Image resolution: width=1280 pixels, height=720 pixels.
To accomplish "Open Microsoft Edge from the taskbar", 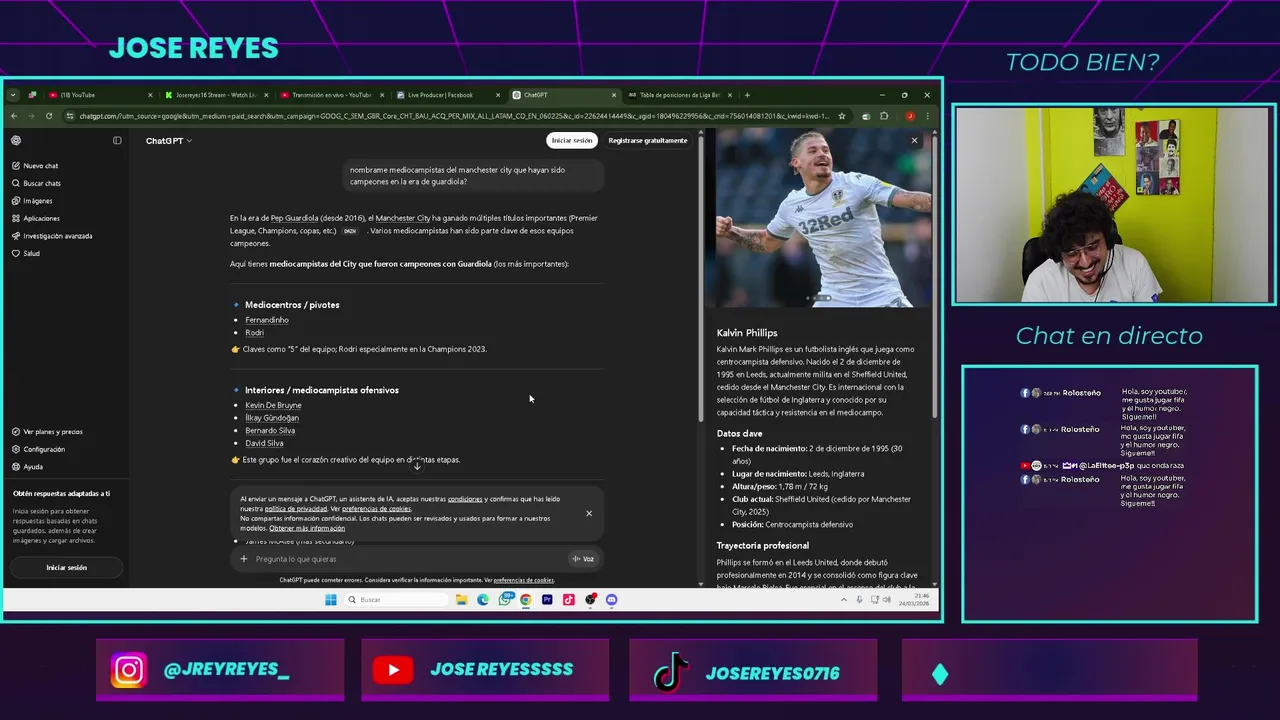I will pyautogui.click(x=483, y=600).
